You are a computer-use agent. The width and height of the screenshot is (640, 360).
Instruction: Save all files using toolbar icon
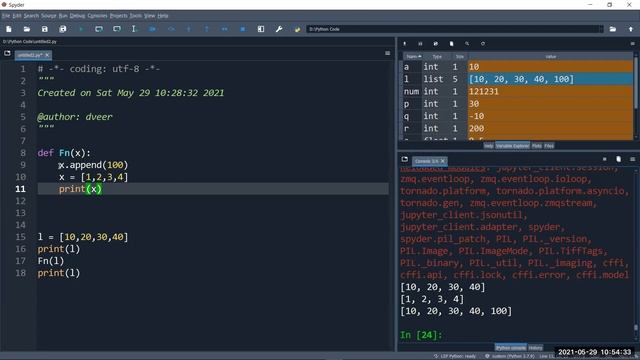tap(62, 29)
